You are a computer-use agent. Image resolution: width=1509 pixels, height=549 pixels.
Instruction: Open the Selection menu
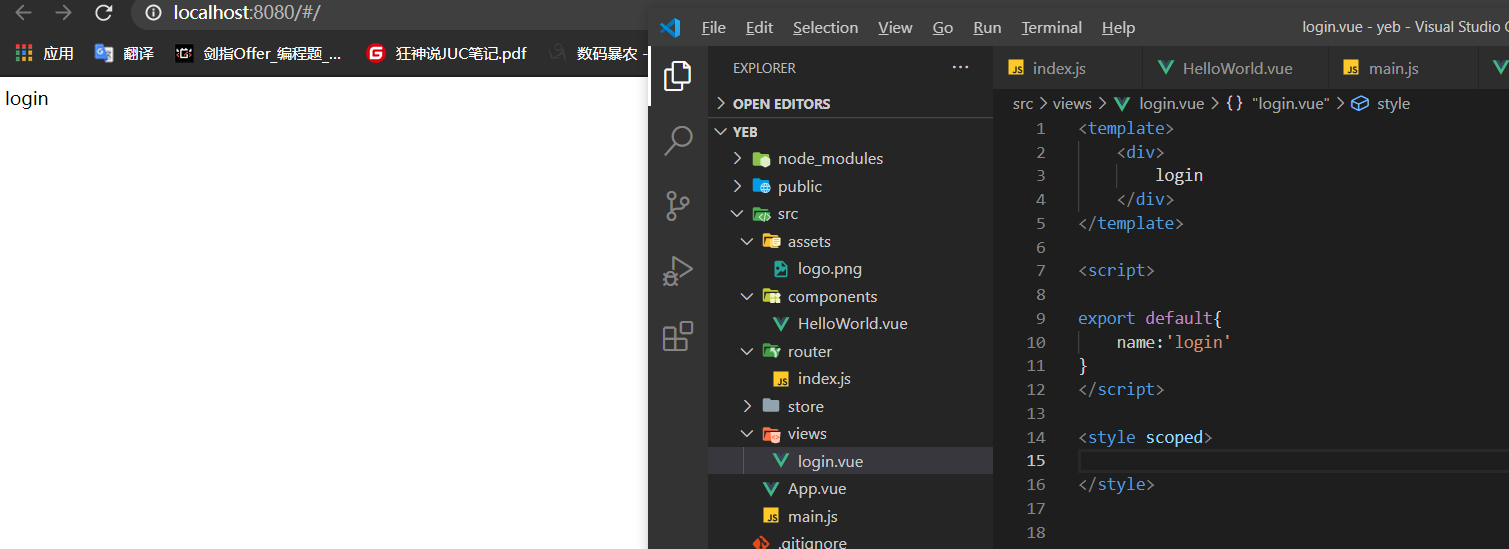click(825, 28)
